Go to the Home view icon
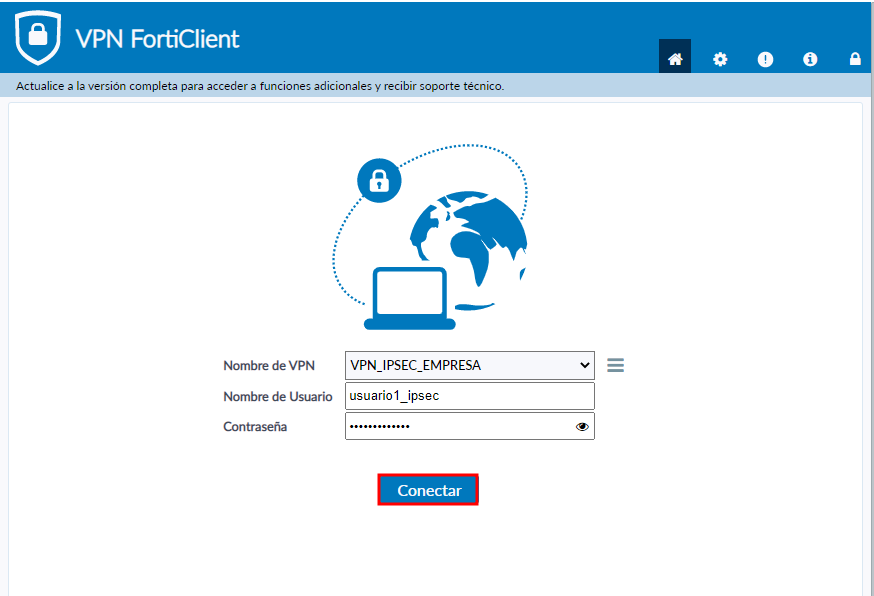The width and height of the screenshot is (874, 596). pos(675,59)
